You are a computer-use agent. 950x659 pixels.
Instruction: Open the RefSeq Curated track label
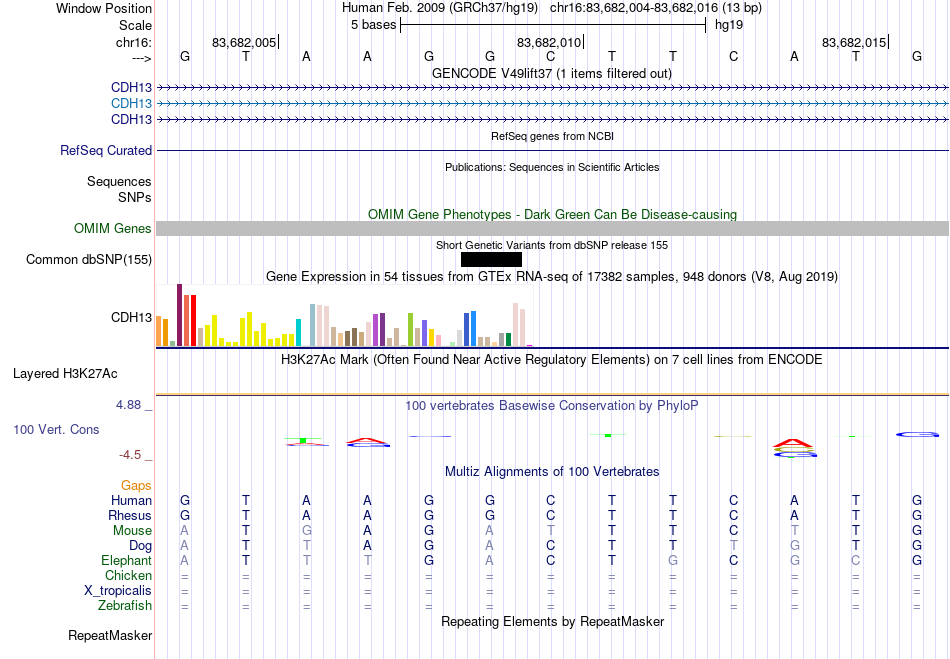106,150
